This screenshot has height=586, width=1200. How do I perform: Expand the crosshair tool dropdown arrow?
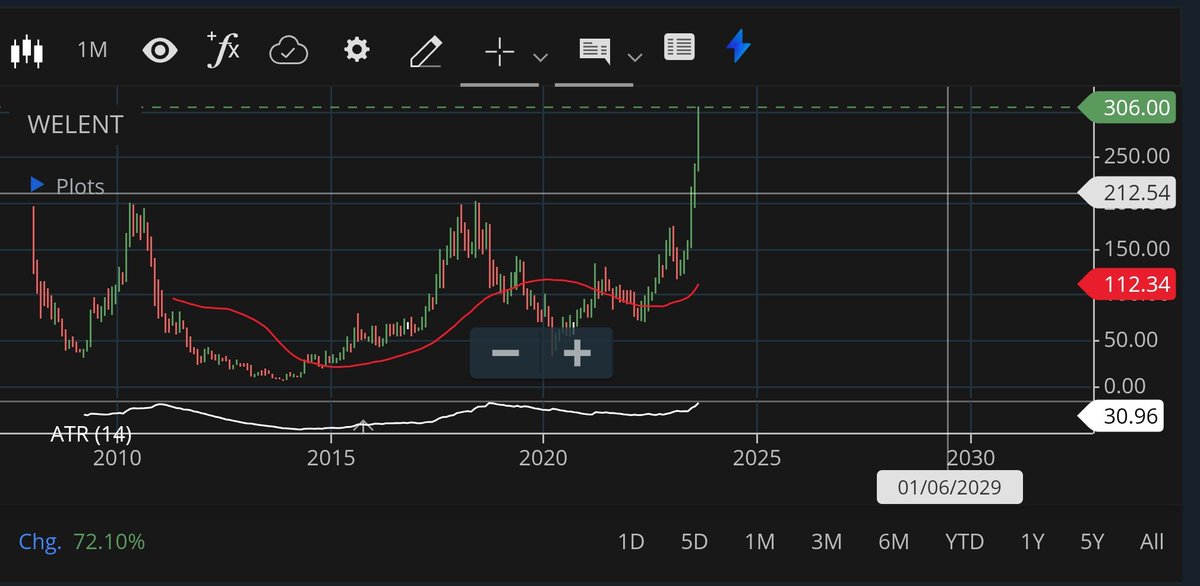point(540,57)
